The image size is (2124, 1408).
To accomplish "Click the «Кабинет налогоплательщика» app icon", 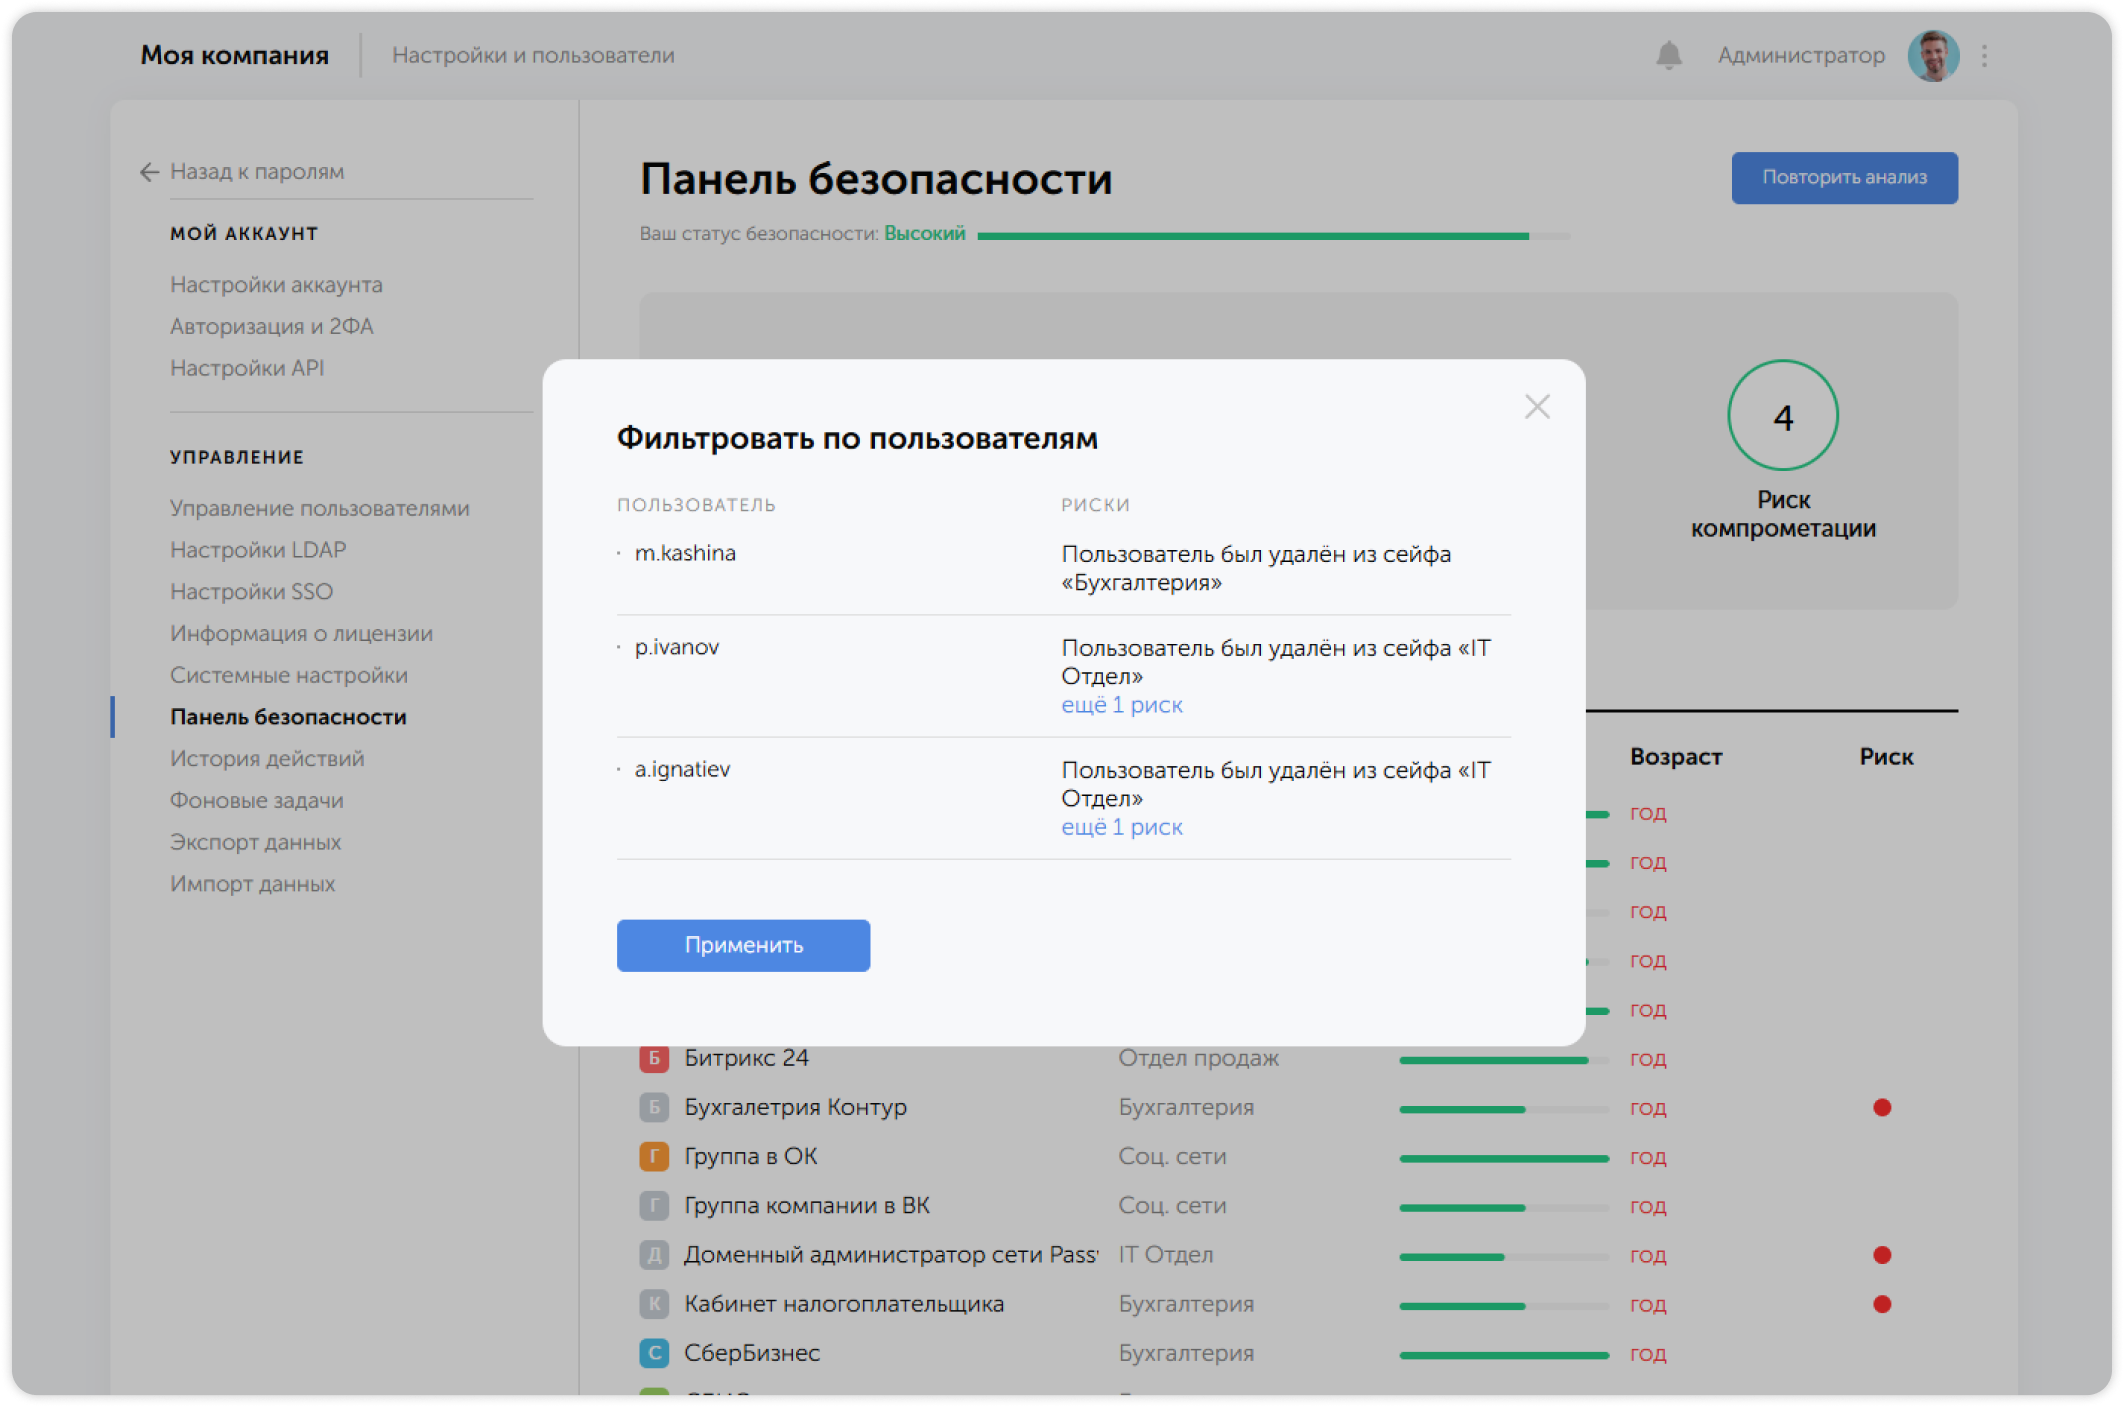I will tap(652, 1304).
